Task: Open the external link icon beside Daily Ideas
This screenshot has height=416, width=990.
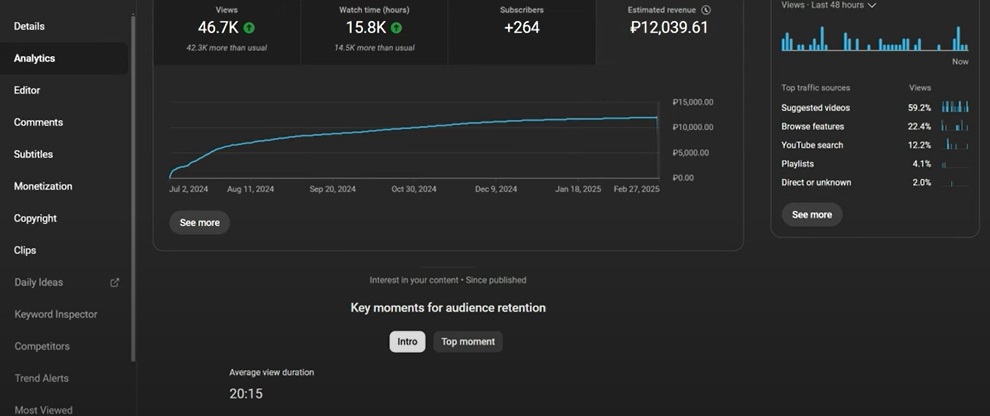Action: 114,283
